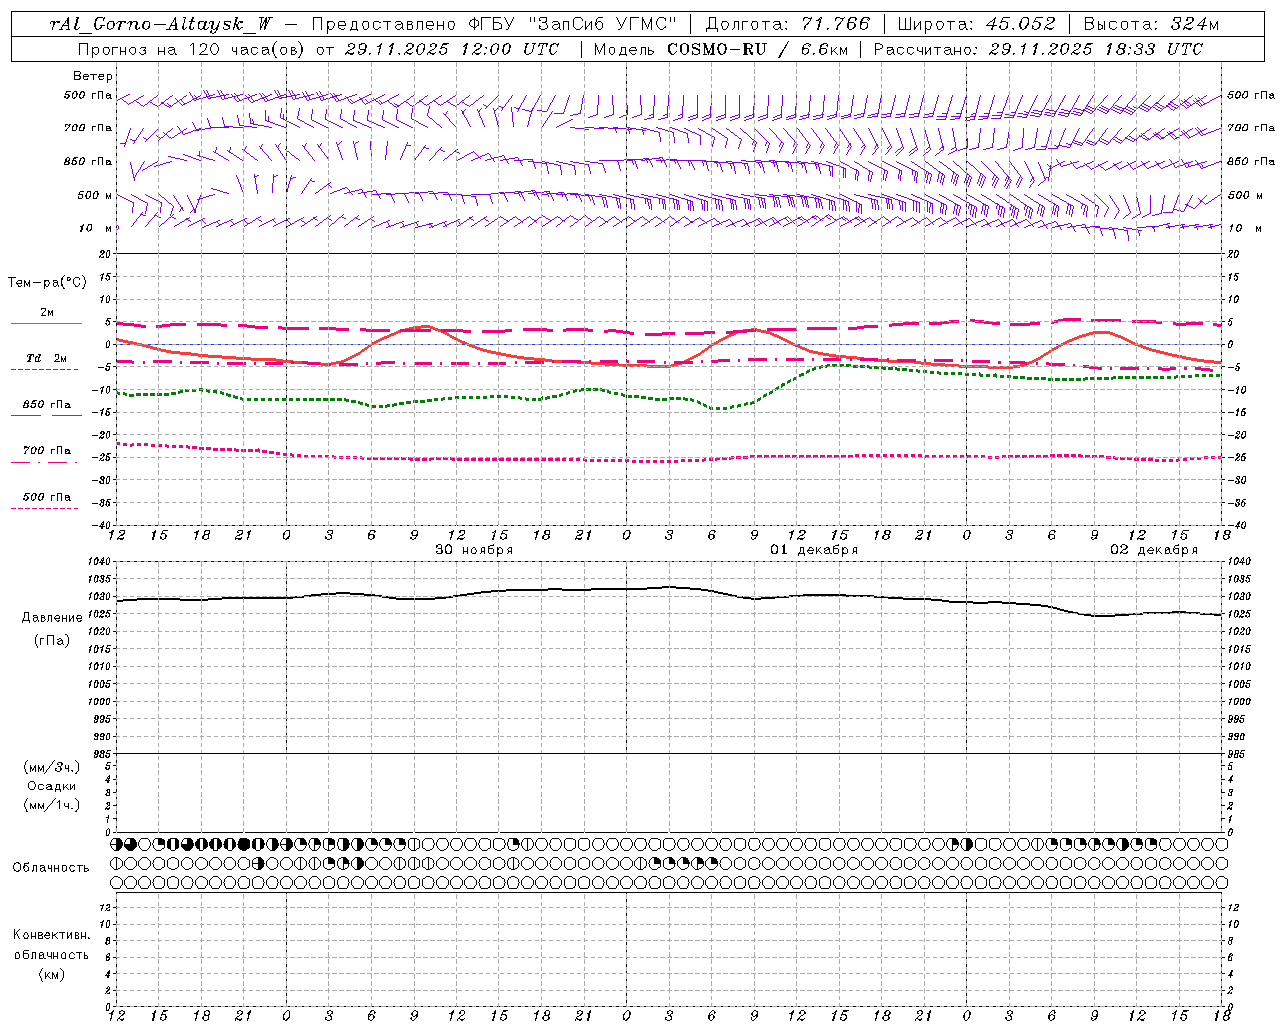Click the forecast start time 29.11.2025 12:00 UTC
Screen dimensions: 1280x1024
point(451,49)
